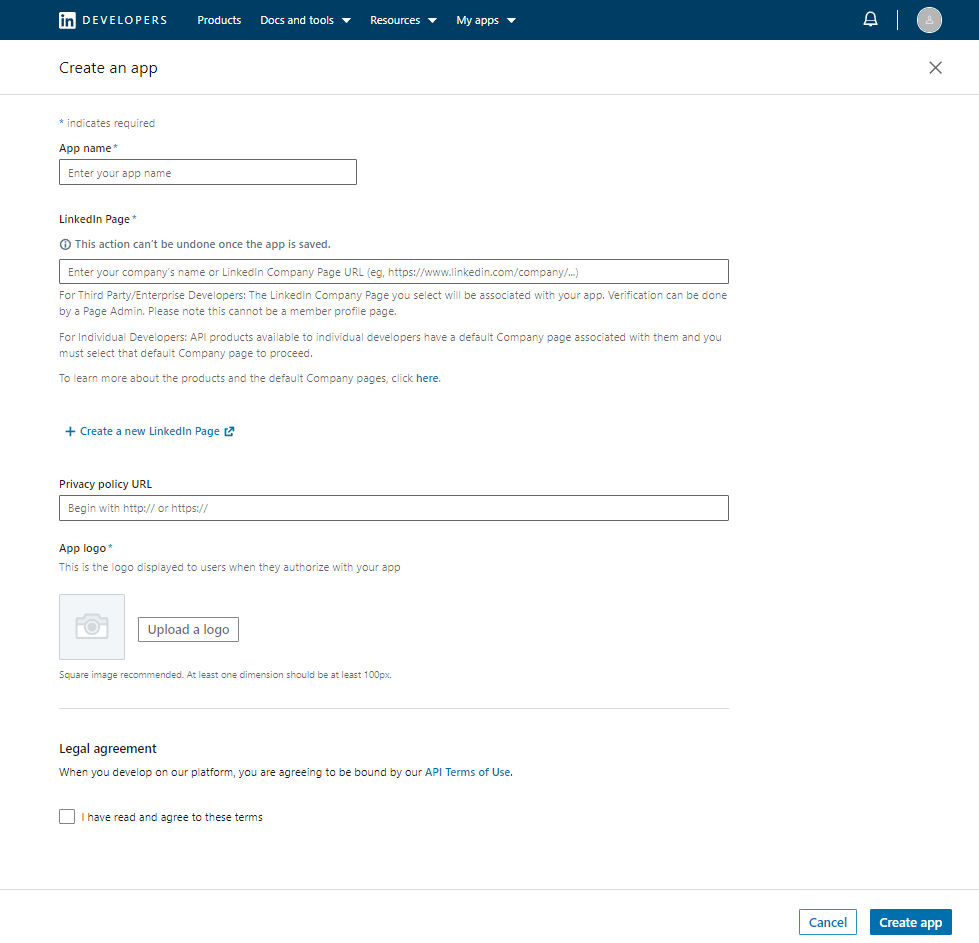Open the API Terms of Use link
Image resolution: width=979 pixels, height=943 pixels.
467,772
